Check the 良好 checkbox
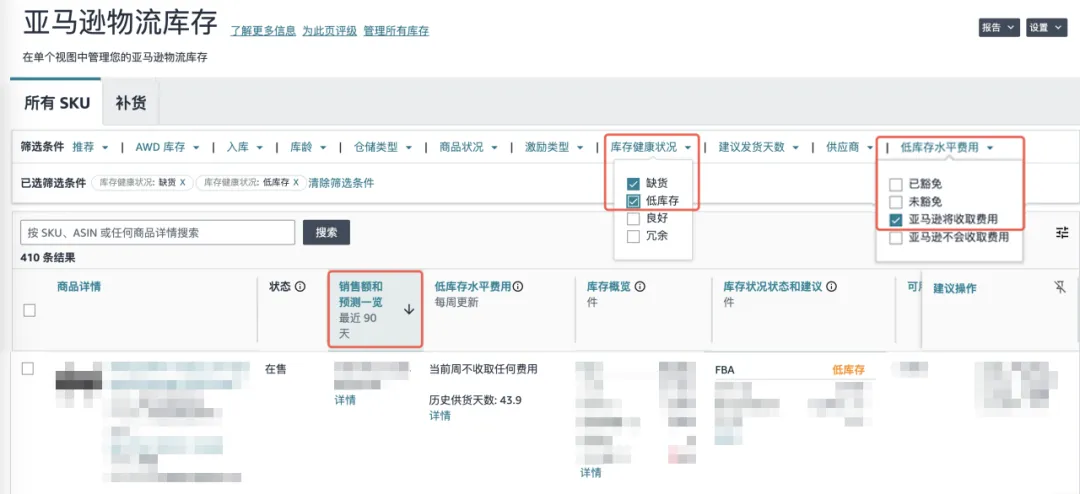This screenshot has width=1080, height=494. tap(633, 219)
